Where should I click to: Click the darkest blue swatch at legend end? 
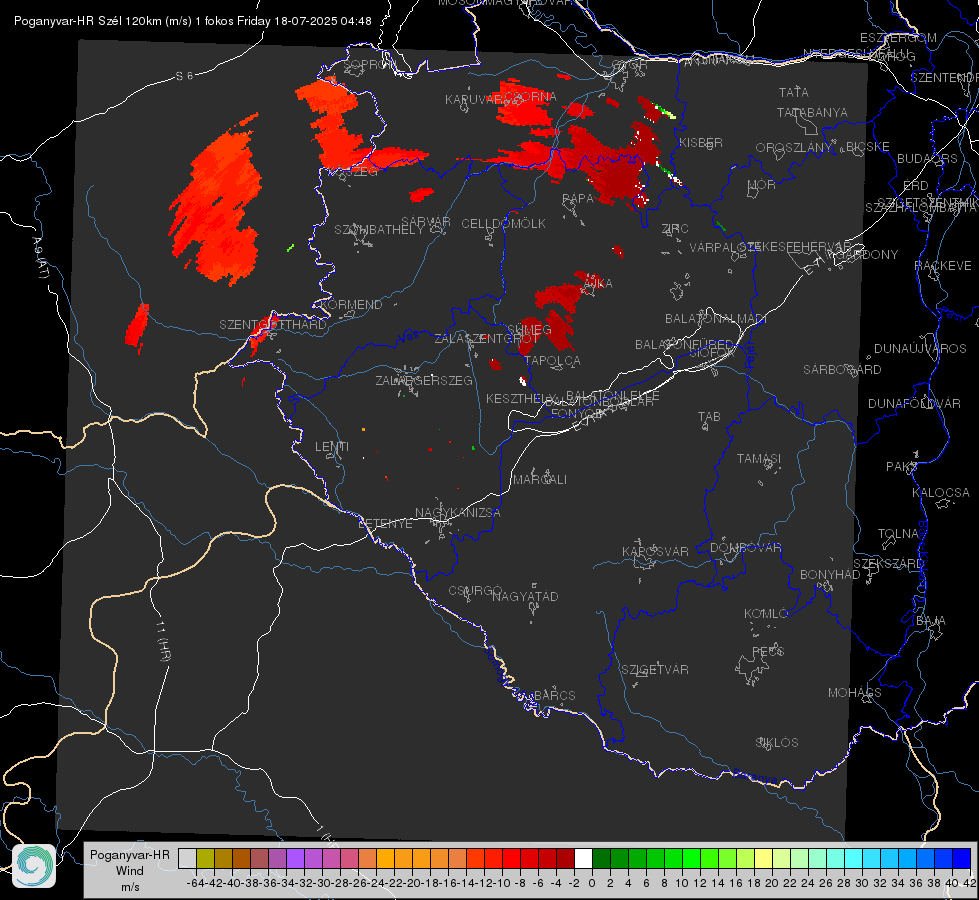pos(962,858)
